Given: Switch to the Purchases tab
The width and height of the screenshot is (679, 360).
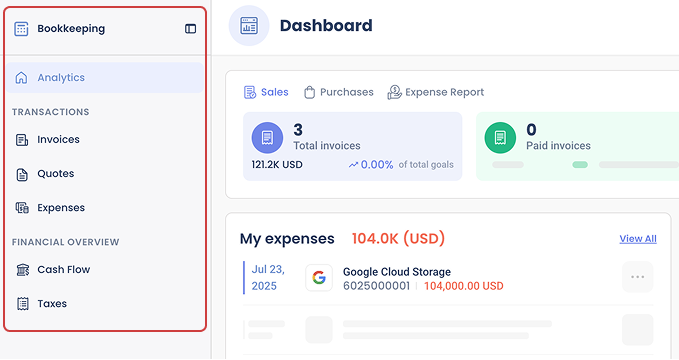Looking at the screenshot, I should click(339, 92).
